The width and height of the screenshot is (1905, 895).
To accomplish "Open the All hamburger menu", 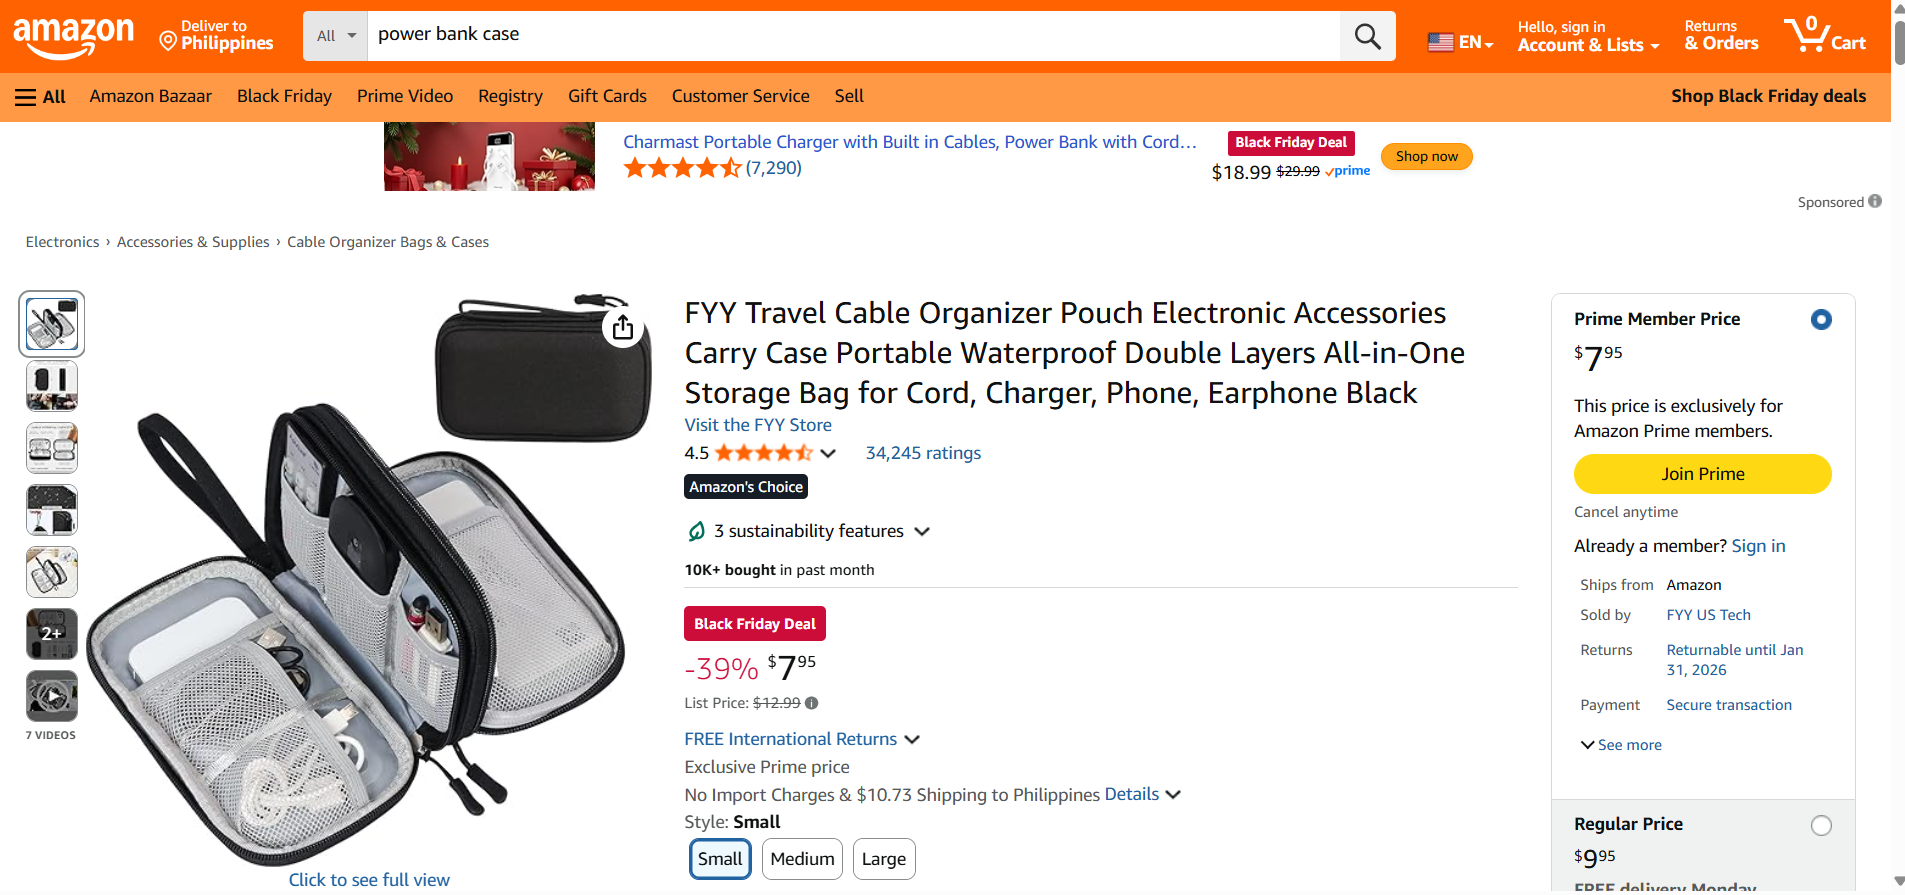I will click(x=40, y=97).
